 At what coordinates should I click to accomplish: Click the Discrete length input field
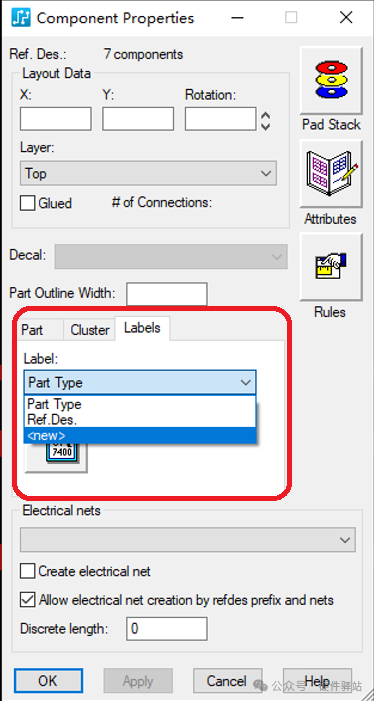[167, 629]
